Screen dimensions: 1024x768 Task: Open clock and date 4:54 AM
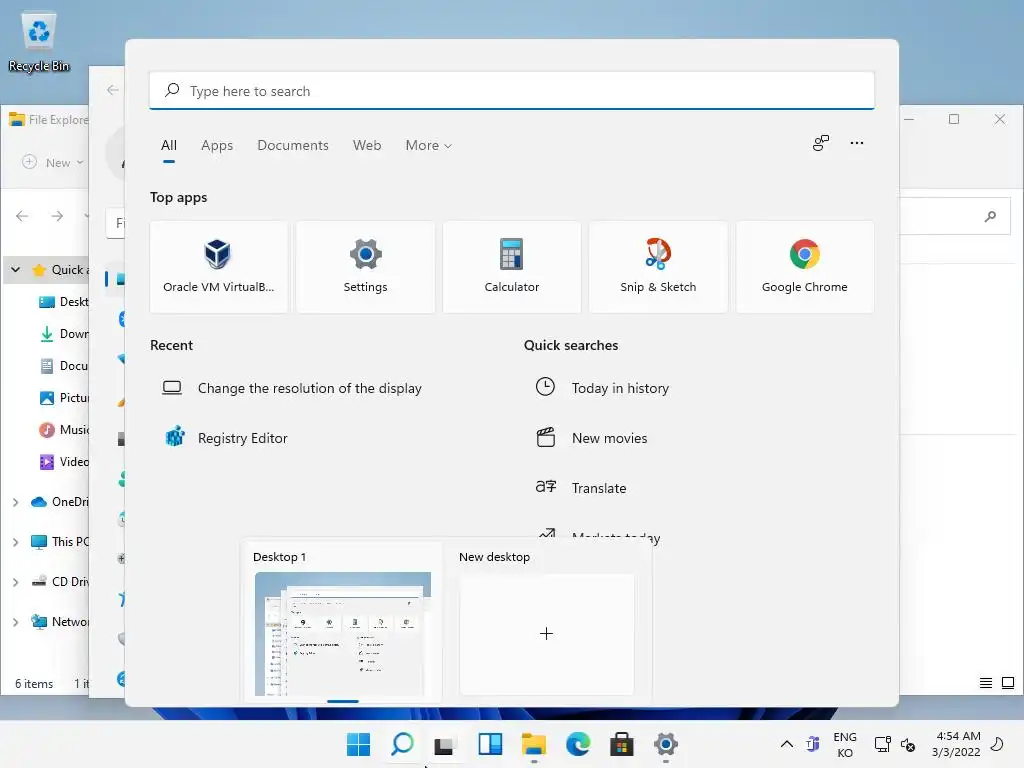[957, 744]
